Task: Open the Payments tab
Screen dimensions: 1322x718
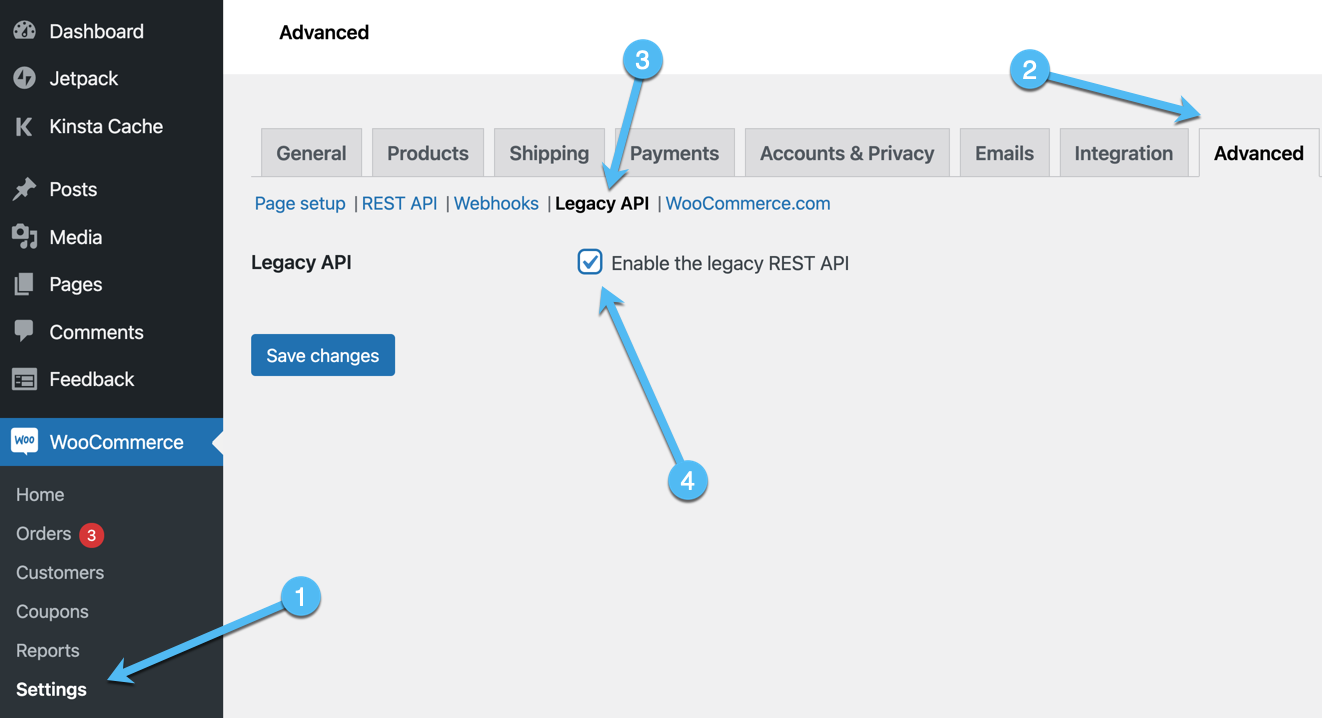Action: [x=674, y=152]
